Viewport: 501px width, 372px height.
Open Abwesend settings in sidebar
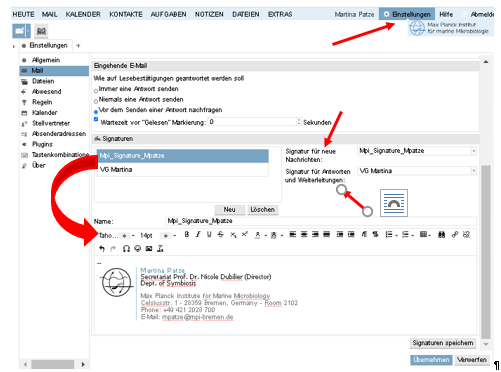point(46,92)
